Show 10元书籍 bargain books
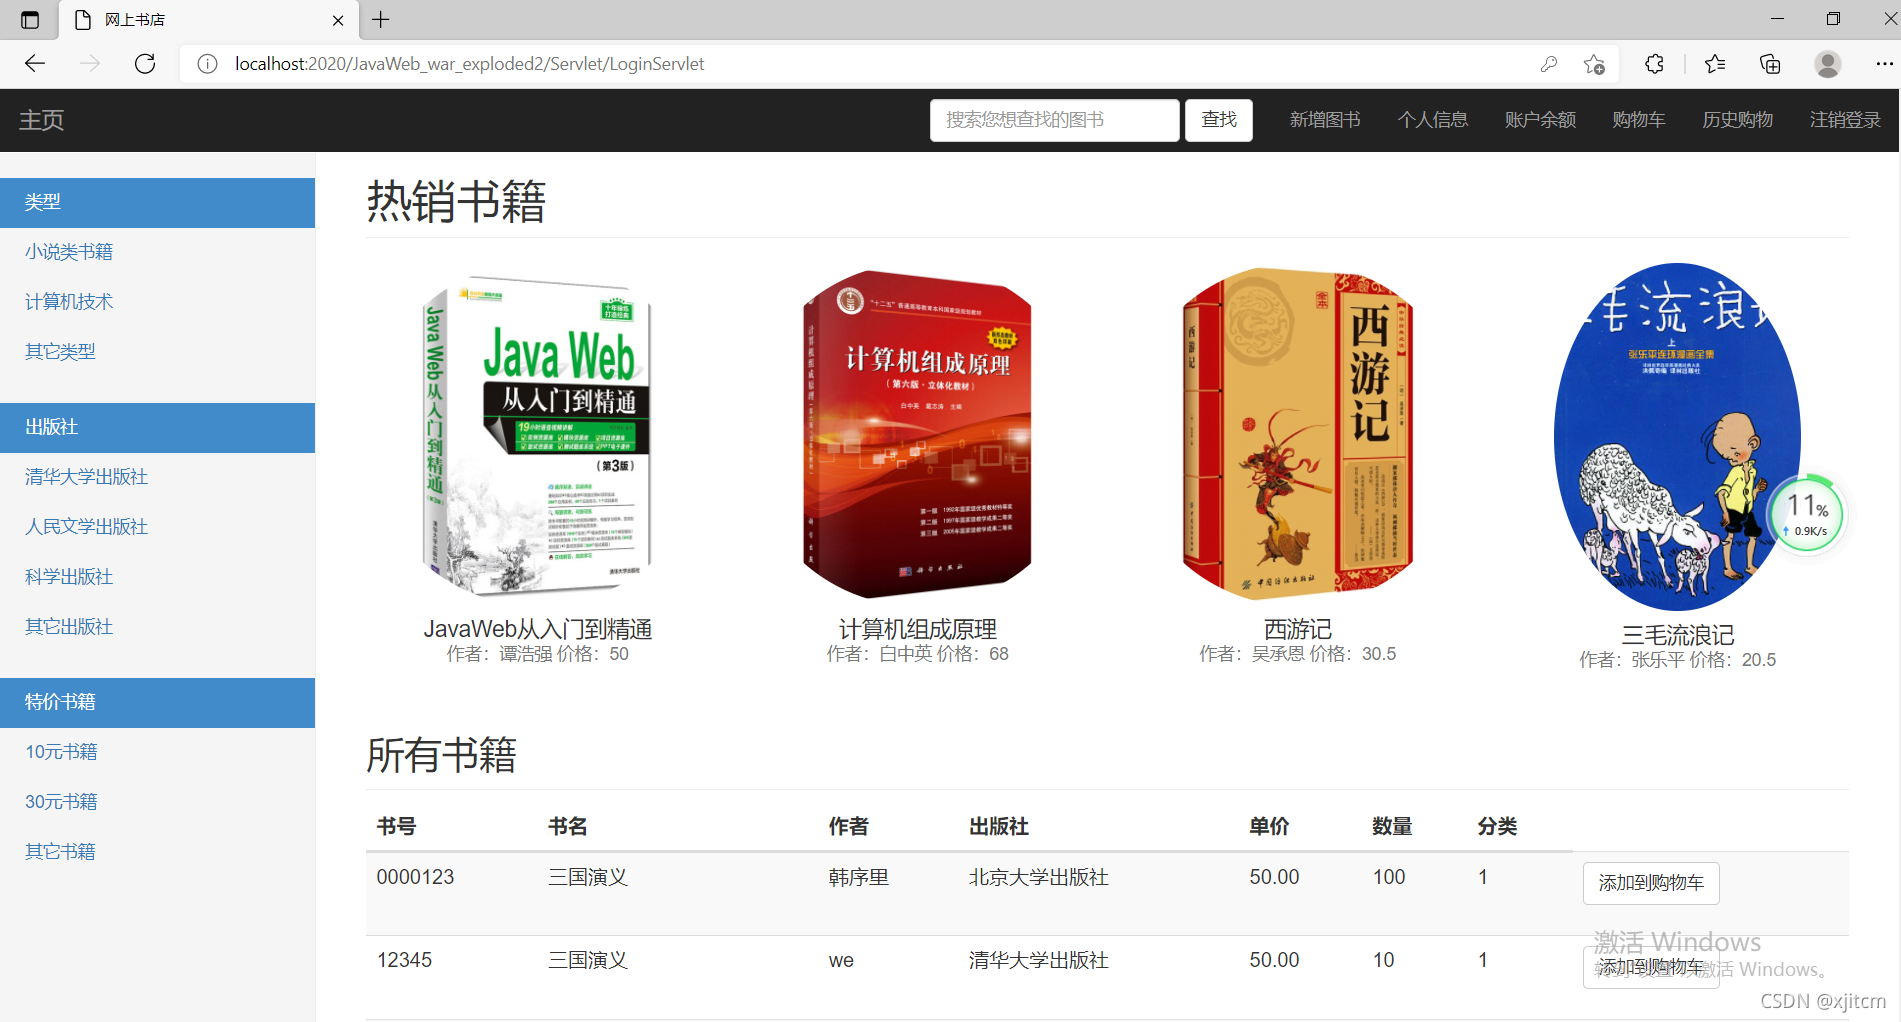 (61, 752)
